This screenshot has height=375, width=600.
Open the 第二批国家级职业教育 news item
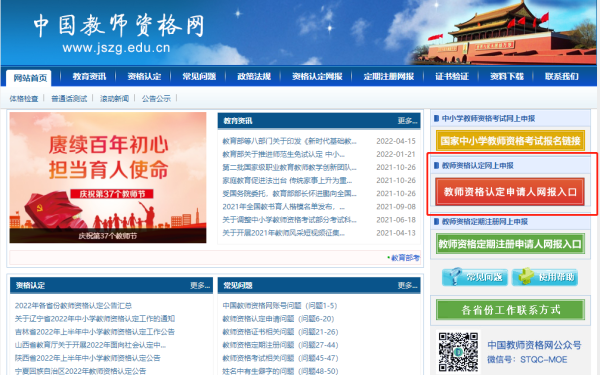pyautogui.click(x=290, y=167)
